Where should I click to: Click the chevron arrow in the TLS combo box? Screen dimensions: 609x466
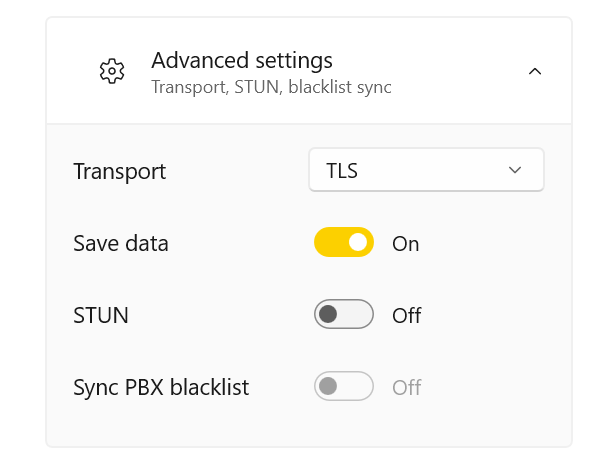coord(515,170)
